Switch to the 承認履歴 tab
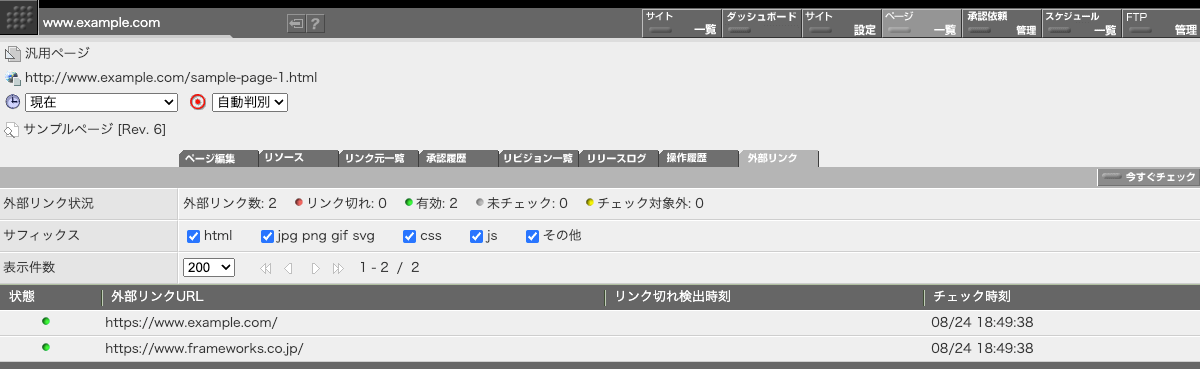The height and width of the screenshot is (370, 1200). pyautogui.click(x=458, y=158)
